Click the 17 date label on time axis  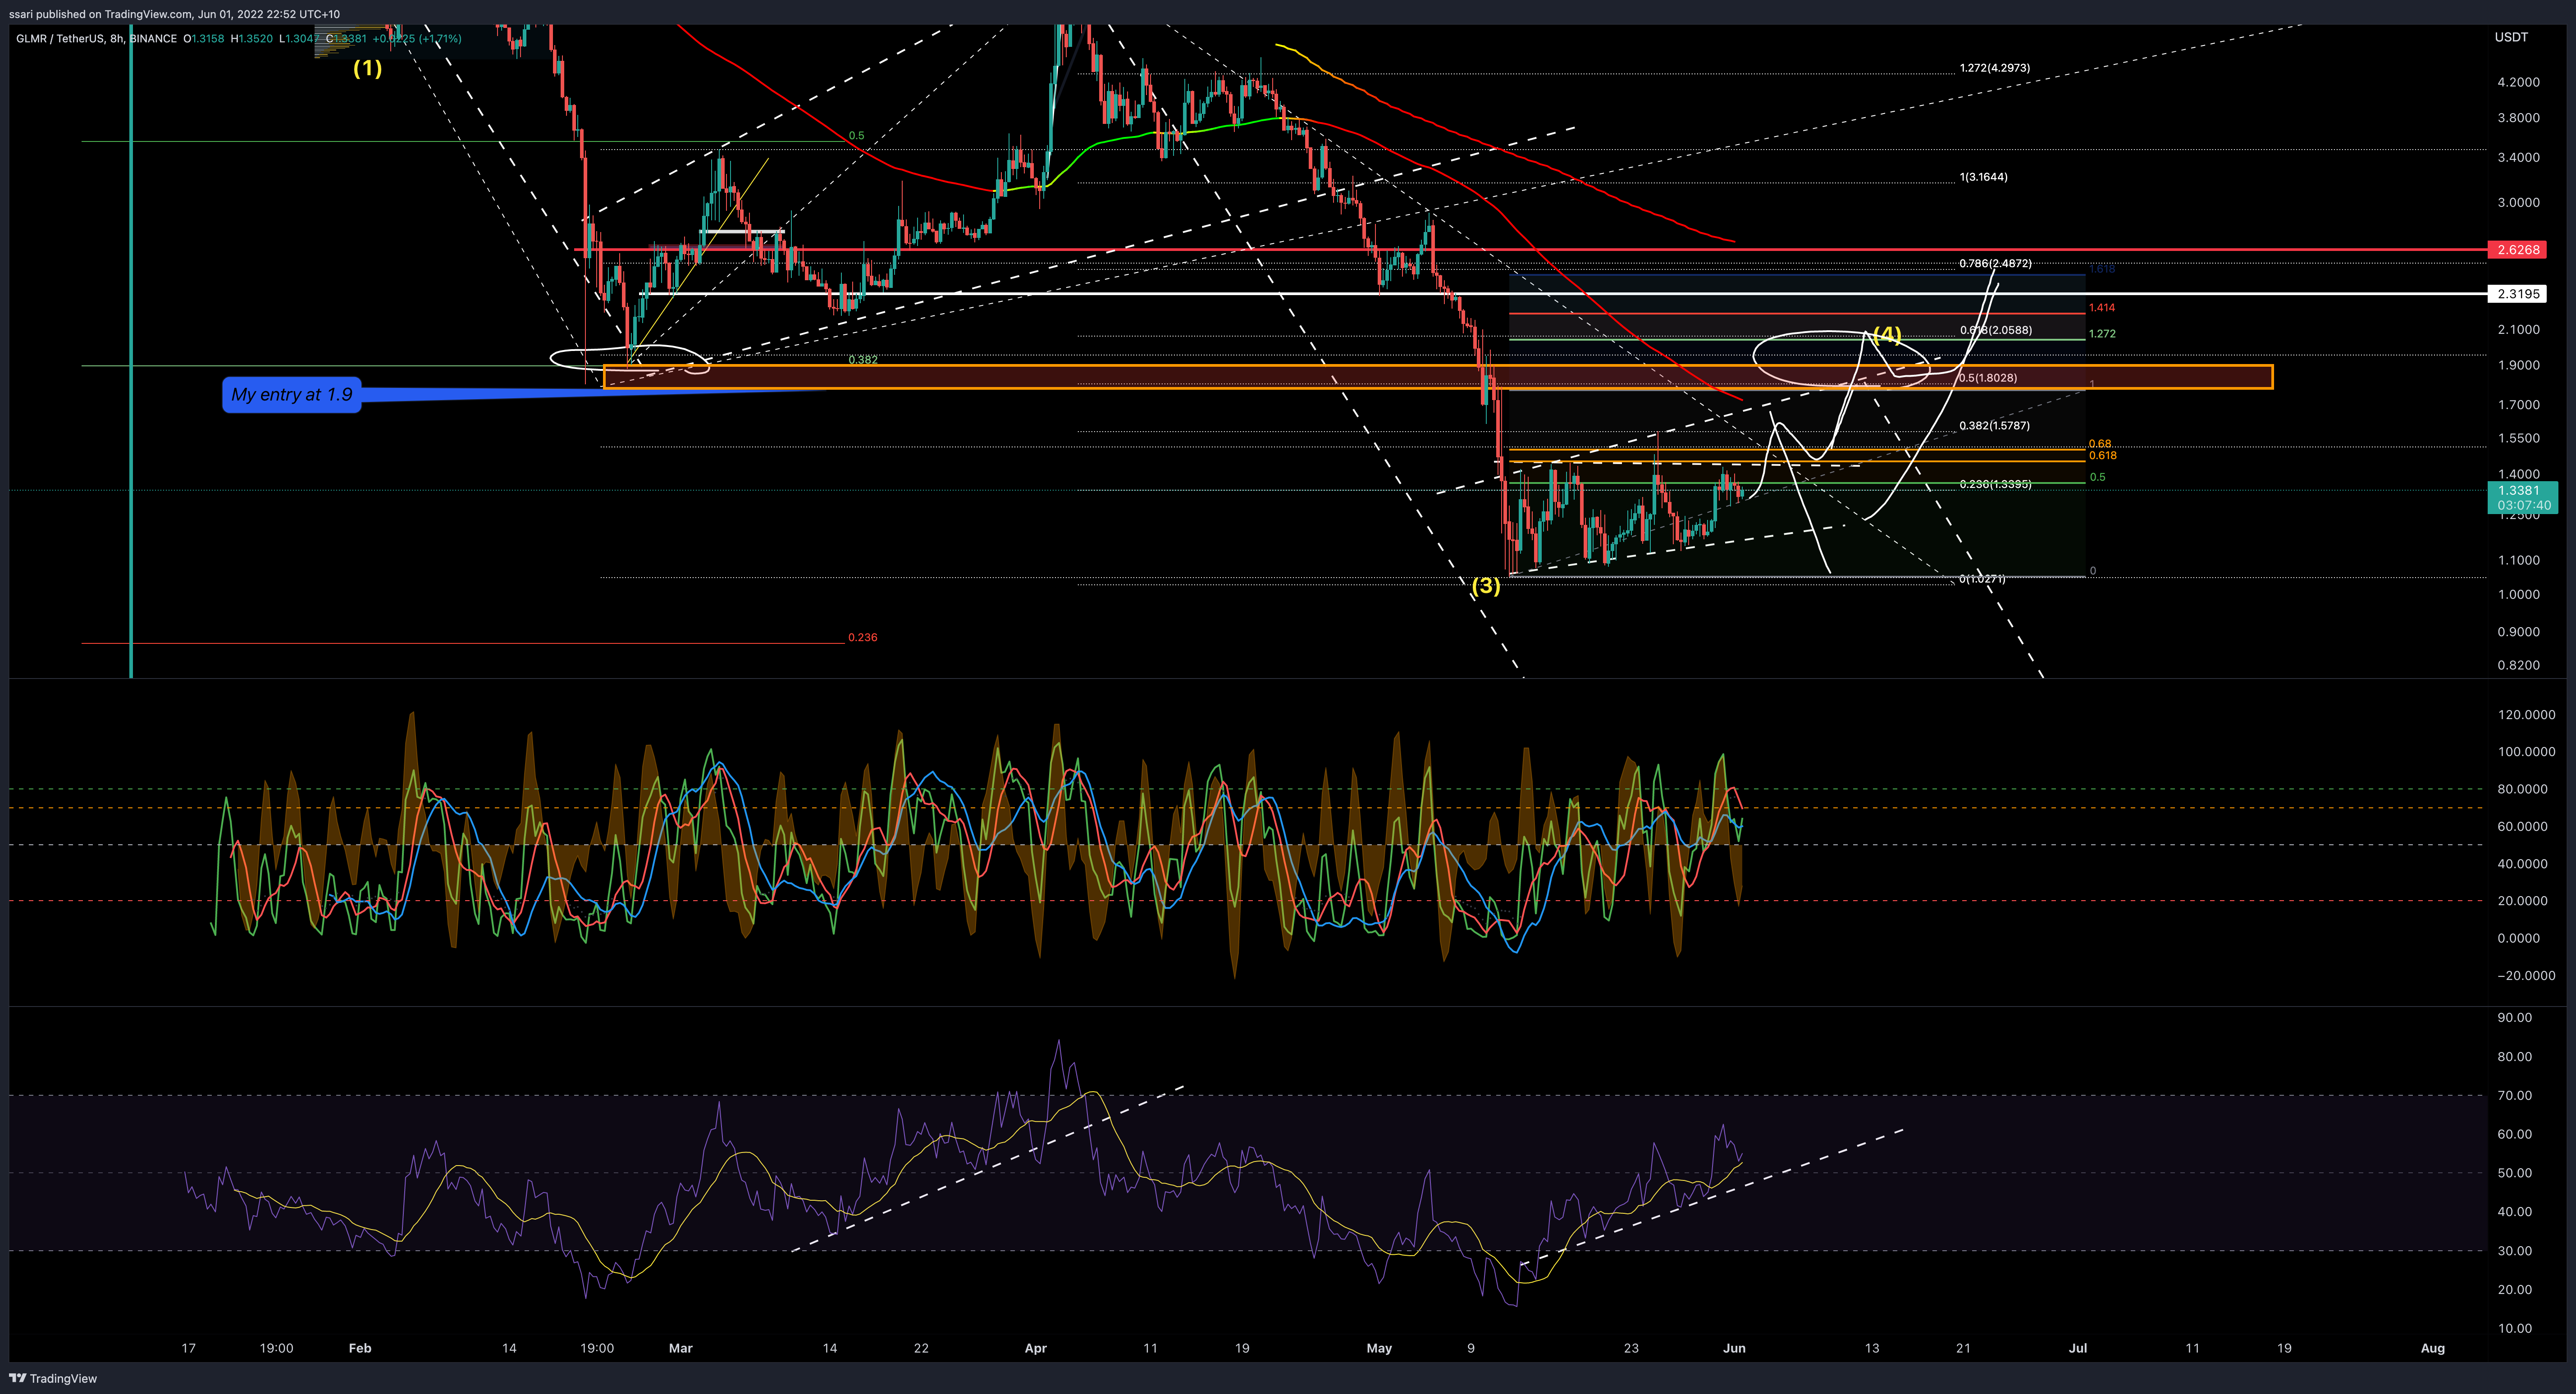click(188, 1349)
